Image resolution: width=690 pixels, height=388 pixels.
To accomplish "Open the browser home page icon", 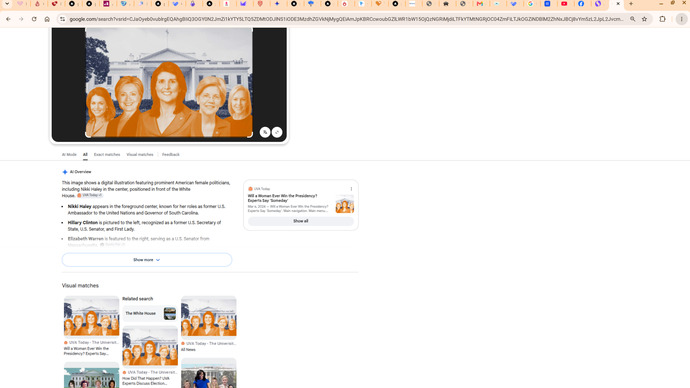I will [x=47, y=19].
